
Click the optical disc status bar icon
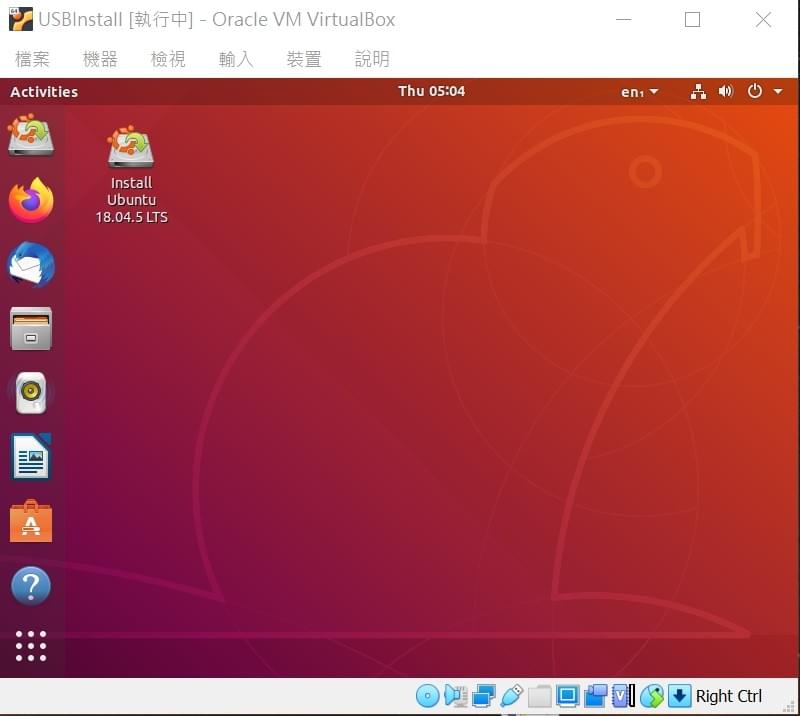(x=428, y=696)
